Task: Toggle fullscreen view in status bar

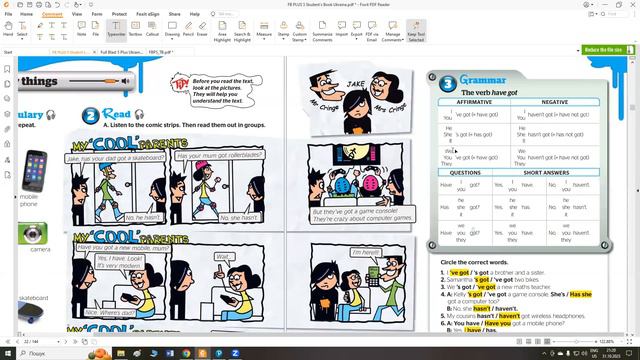Action: point(630,342)
